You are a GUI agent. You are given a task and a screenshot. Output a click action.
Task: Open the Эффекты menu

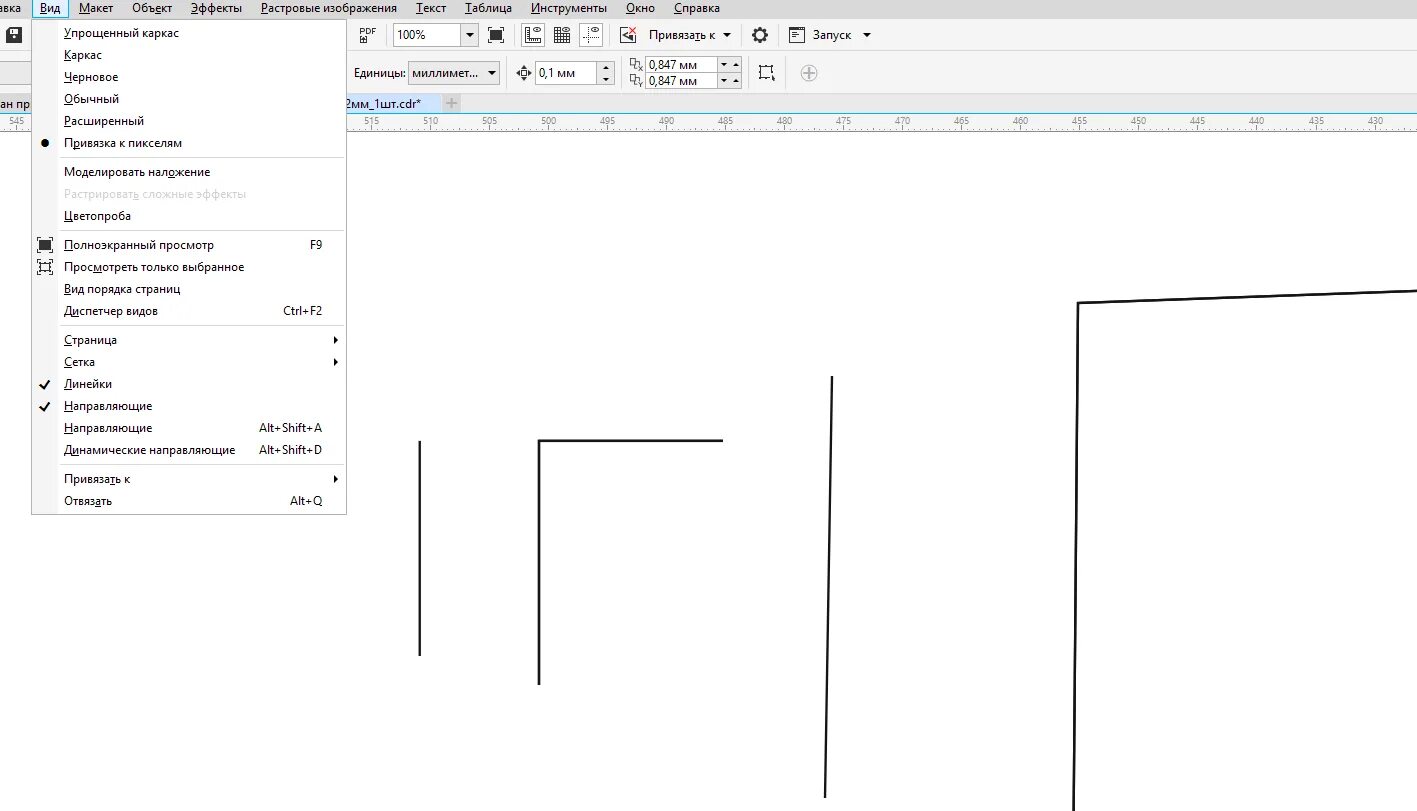click(216, 8)
